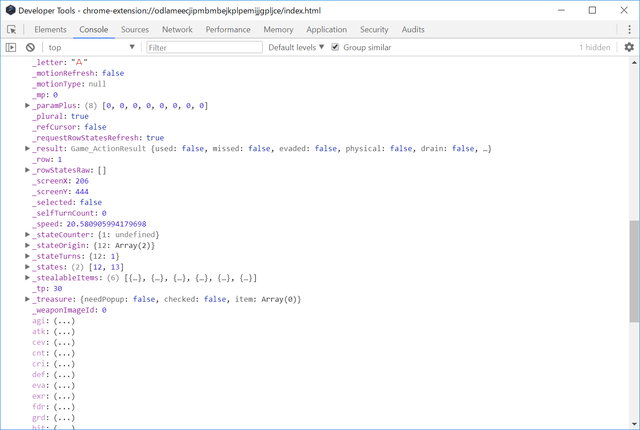Viewport: 640px width, 430px height.
Task: Click the _screenY value 444
Action: click(x=82, y=192)
